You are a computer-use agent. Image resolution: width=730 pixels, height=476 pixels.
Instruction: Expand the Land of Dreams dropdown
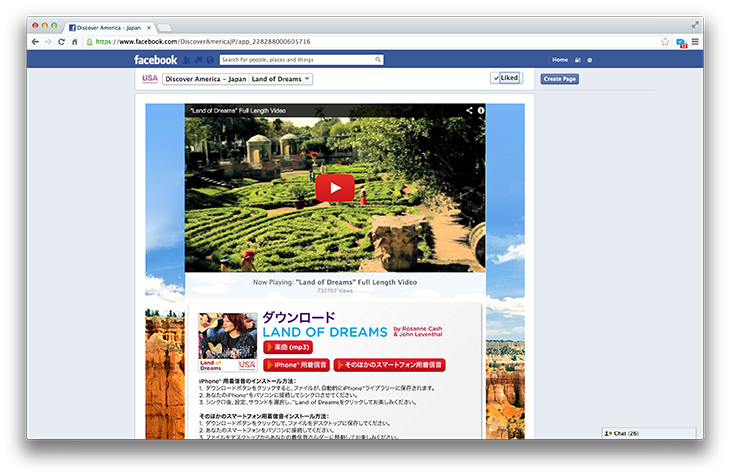[x=280, y=79]
